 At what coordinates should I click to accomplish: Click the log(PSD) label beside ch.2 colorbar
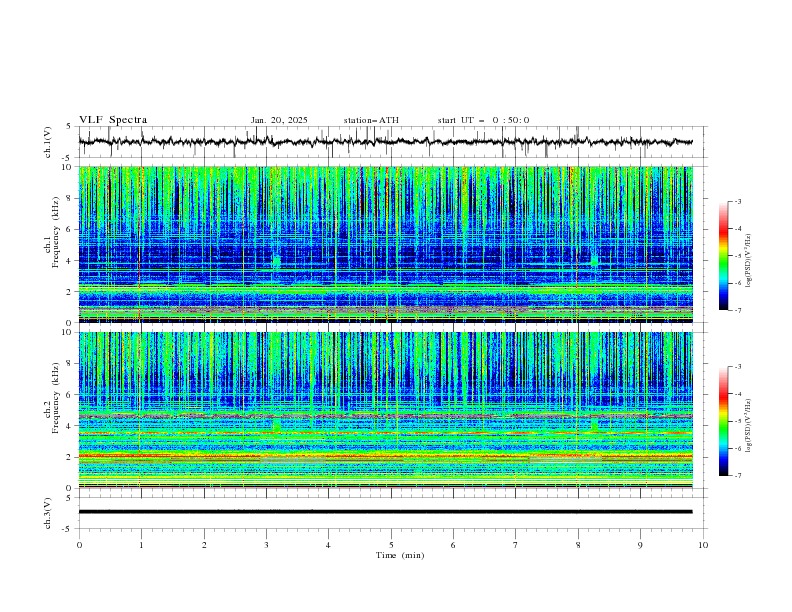[x=748, y=426]
